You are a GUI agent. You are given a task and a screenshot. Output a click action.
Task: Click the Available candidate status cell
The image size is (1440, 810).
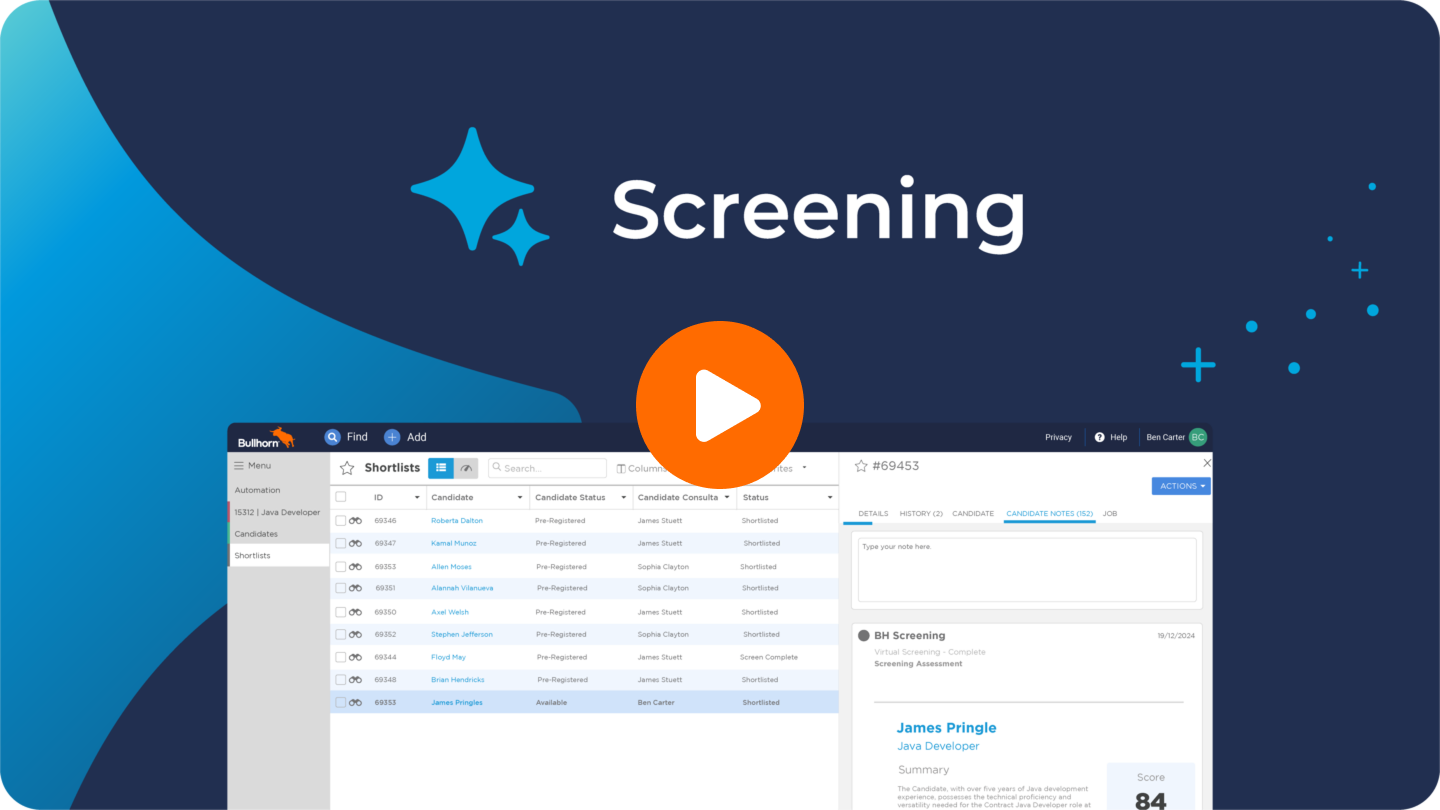coord(551,703)
